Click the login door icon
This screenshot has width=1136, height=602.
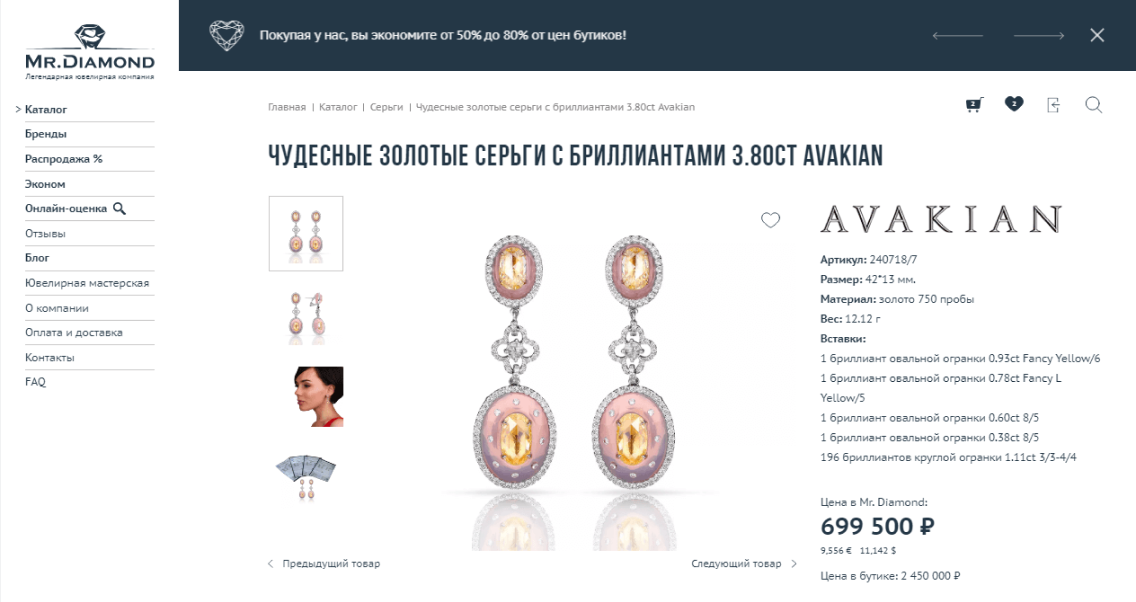[1053, 105]
